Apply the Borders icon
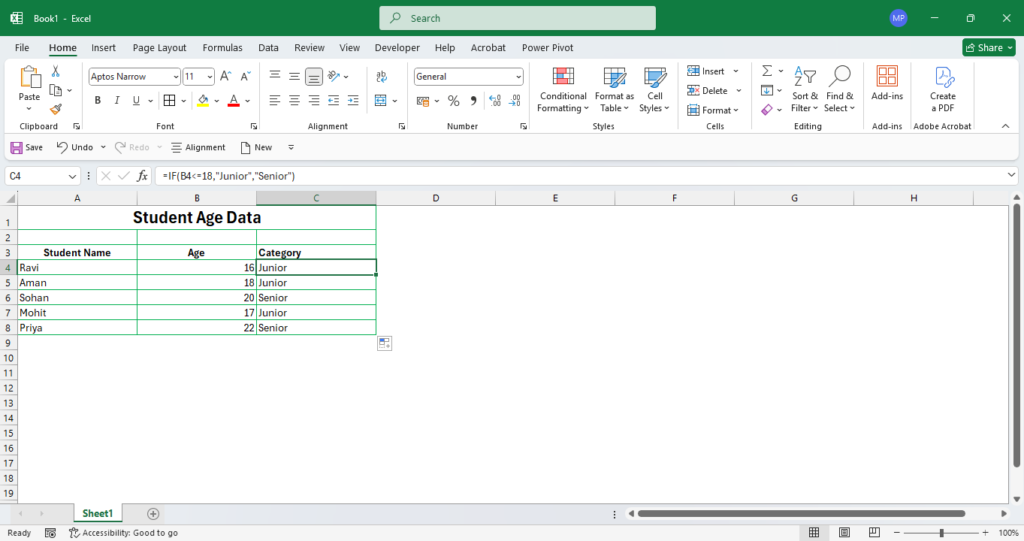This screenshot has width=1024, height=541. (x=169, y=101)
